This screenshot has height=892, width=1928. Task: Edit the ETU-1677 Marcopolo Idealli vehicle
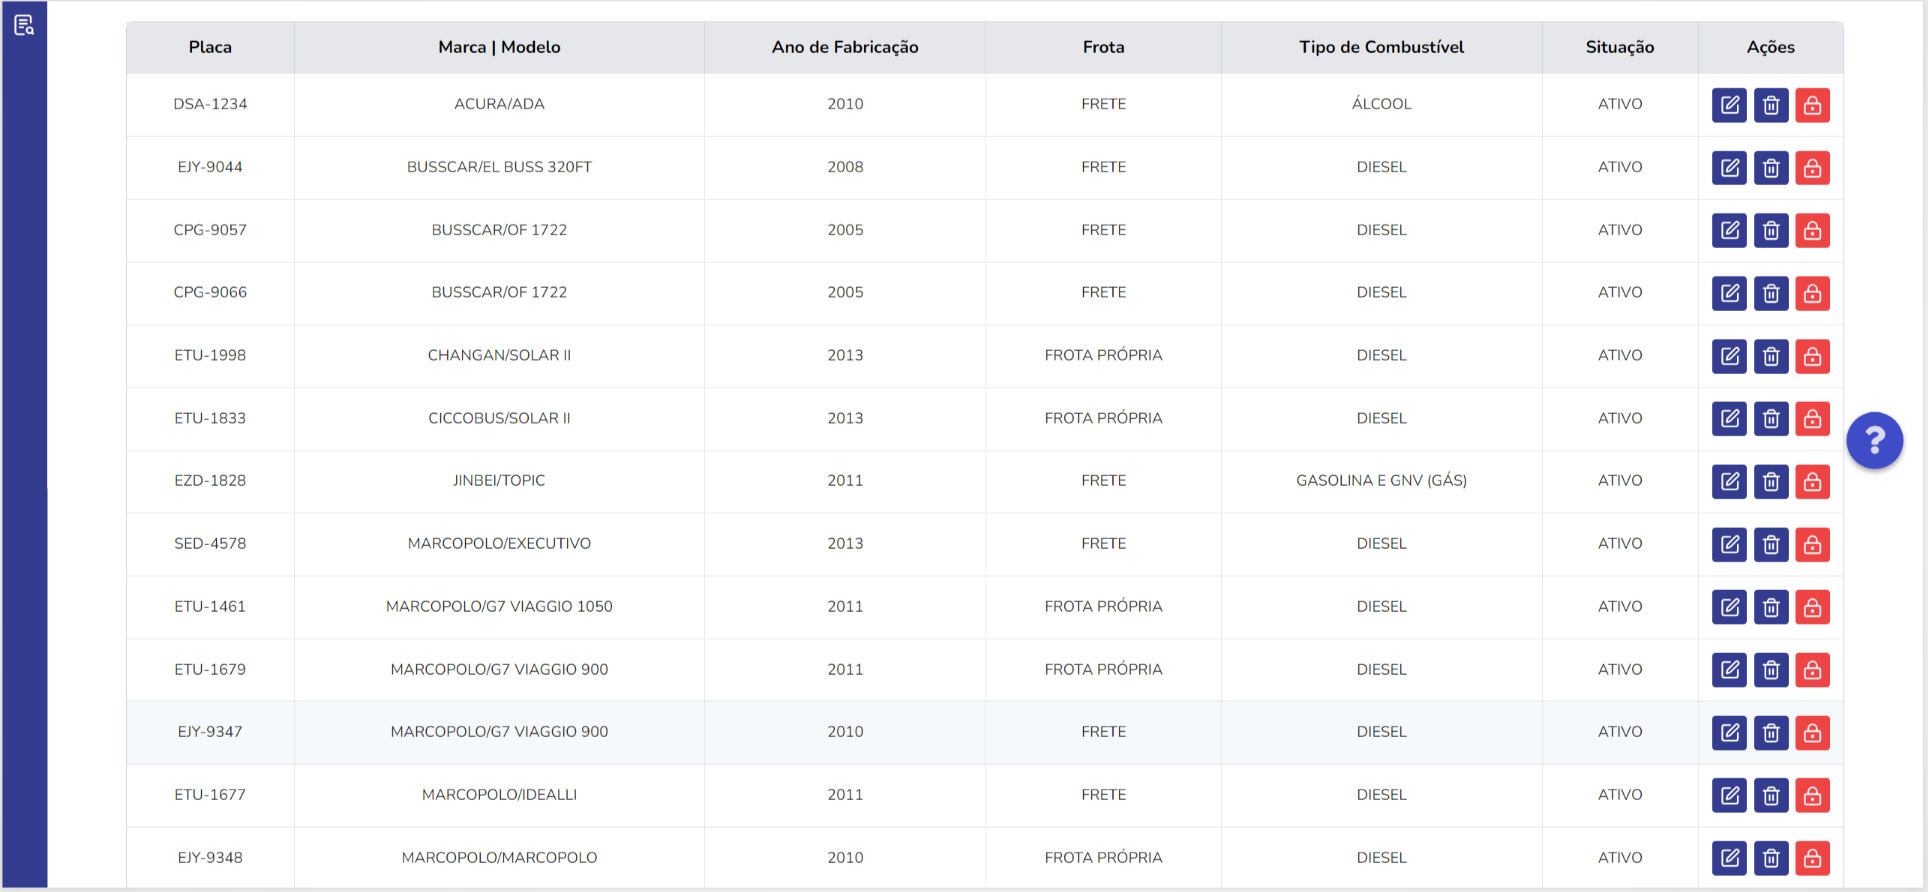pos(1729,796)
